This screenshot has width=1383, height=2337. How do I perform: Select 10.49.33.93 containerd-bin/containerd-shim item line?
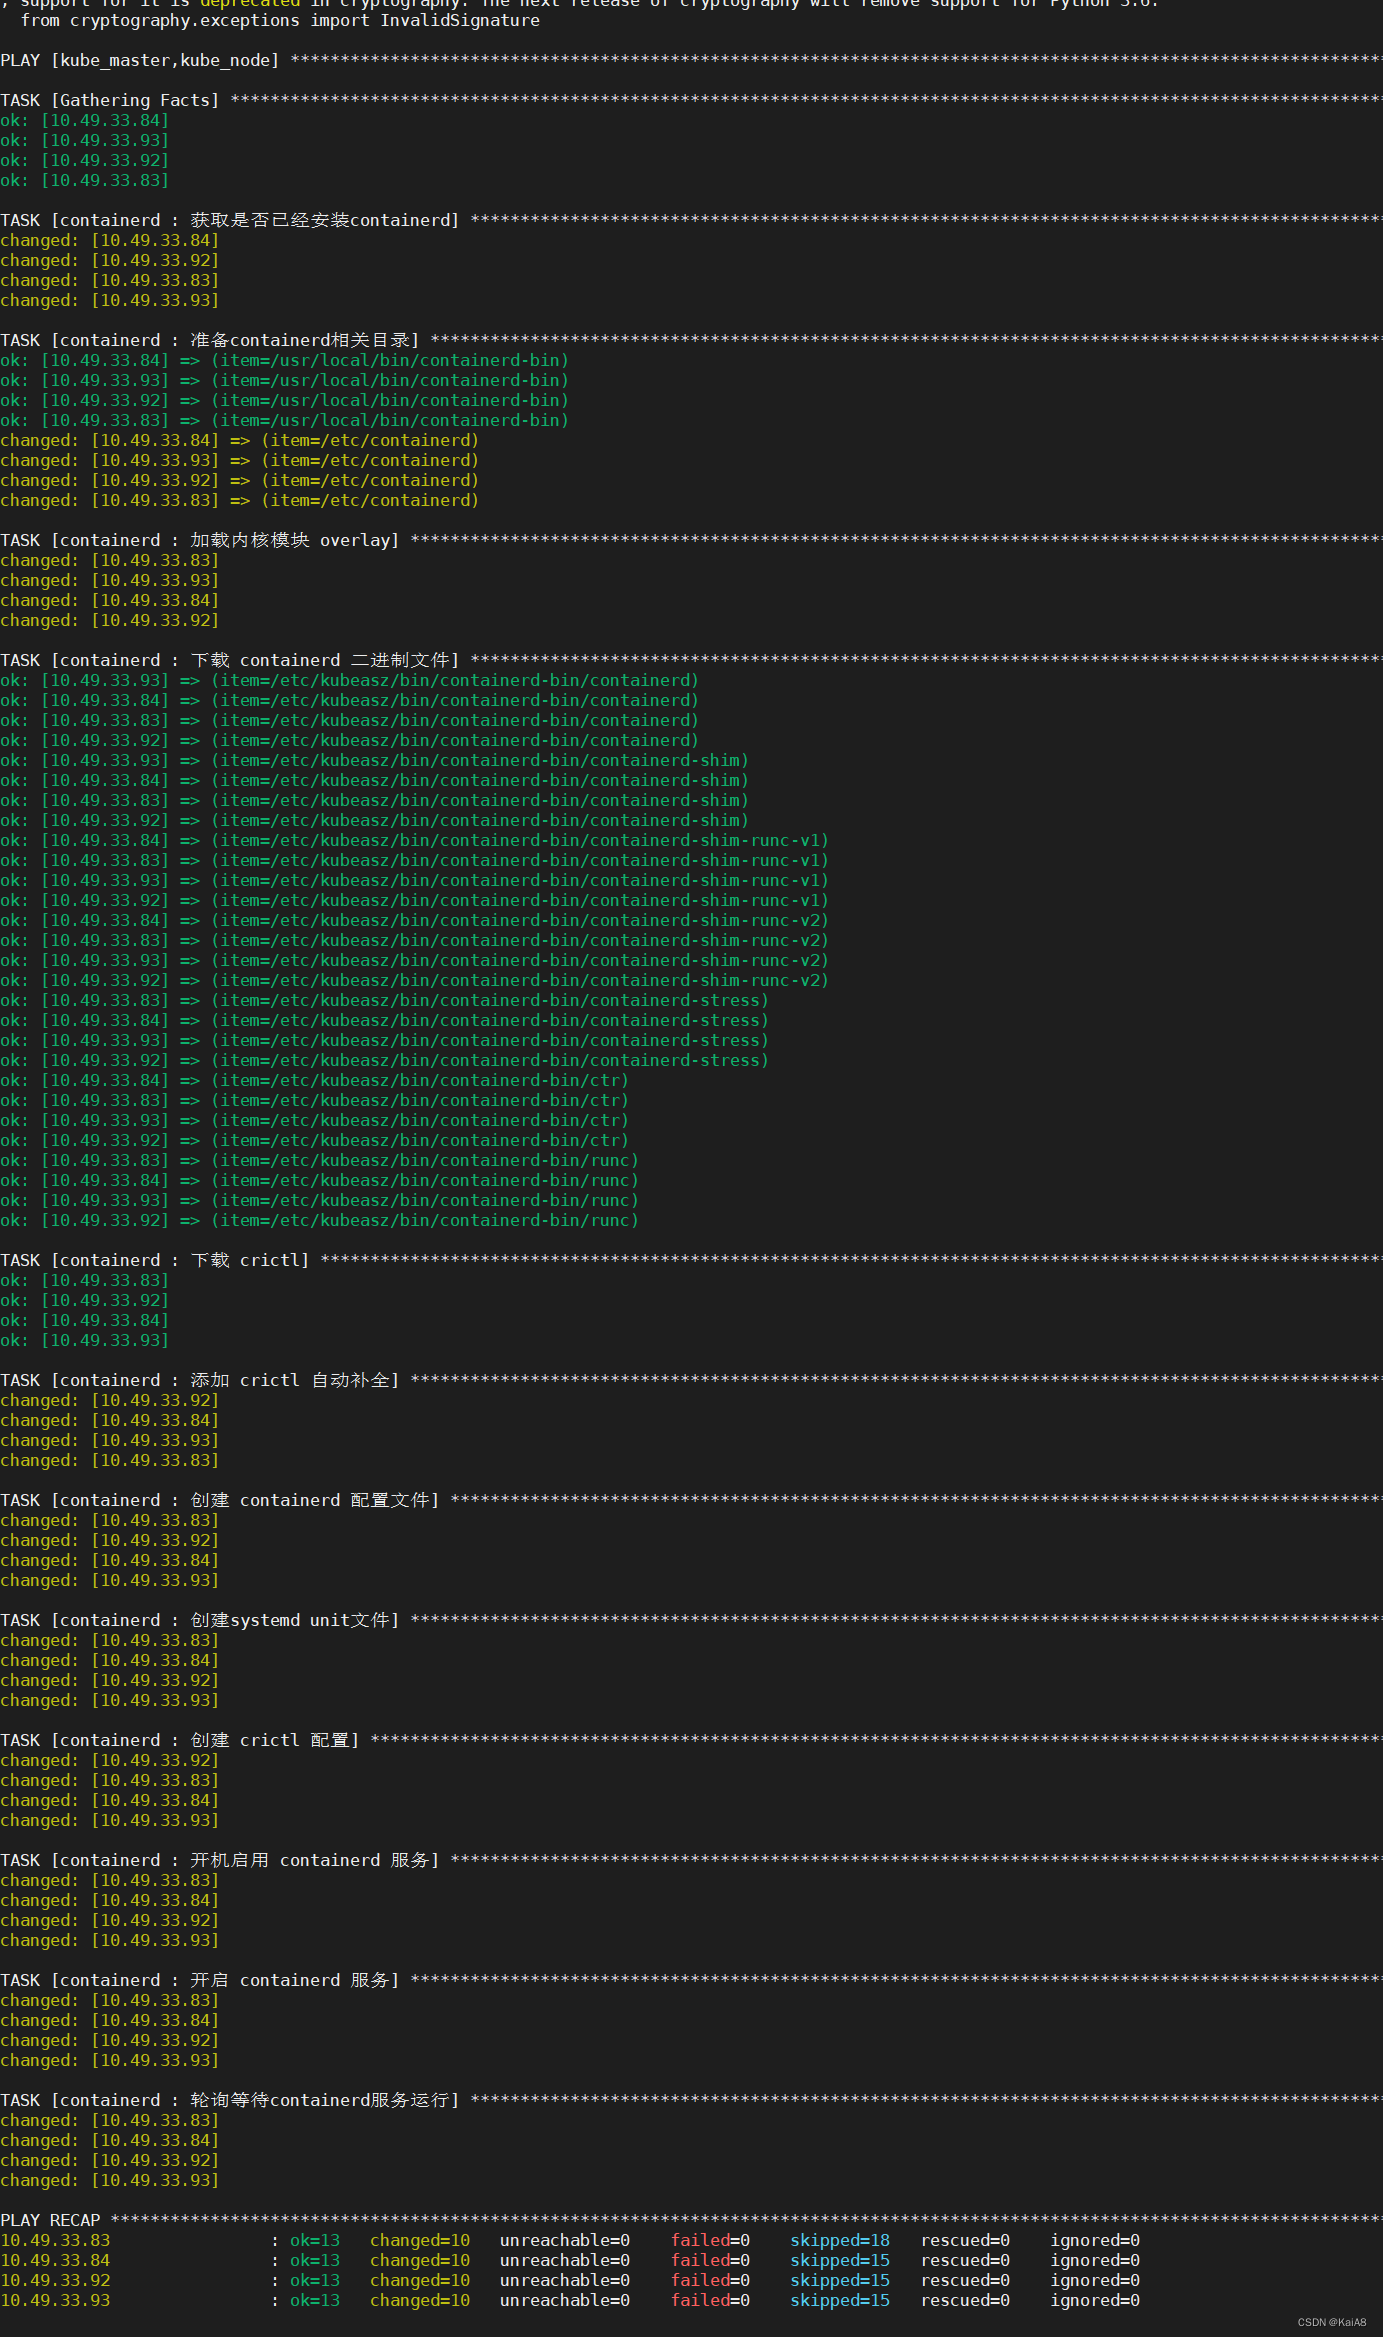[375, 760]
